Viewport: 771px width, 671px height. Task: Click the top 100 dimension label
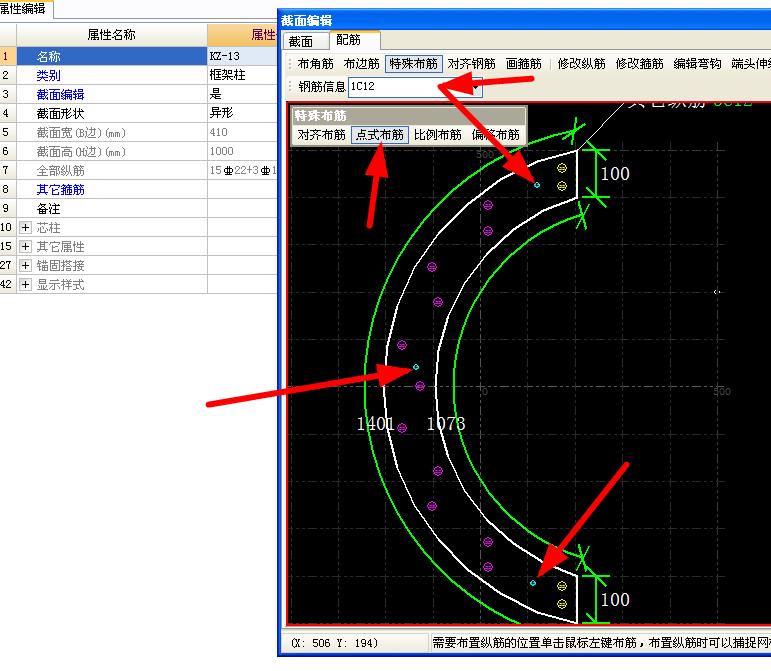(615, 174)
